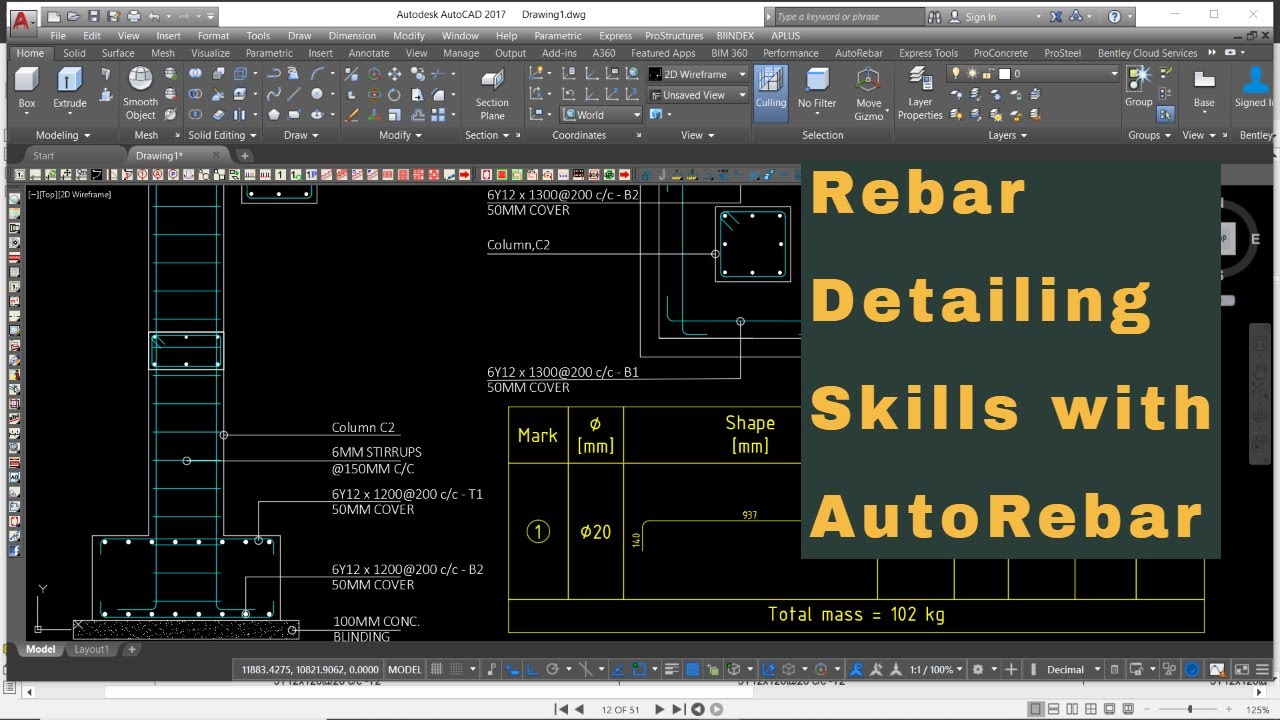Click the layer 0 white color swatch

1004,74
